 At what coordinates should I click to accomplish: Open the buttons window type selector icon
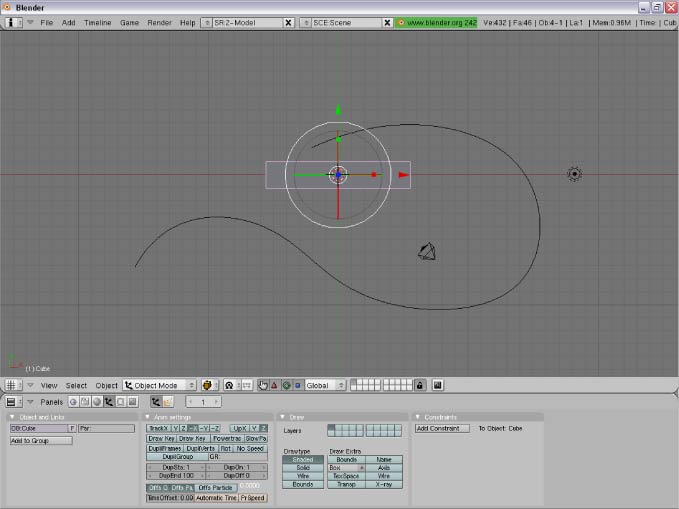pos(13,402)
